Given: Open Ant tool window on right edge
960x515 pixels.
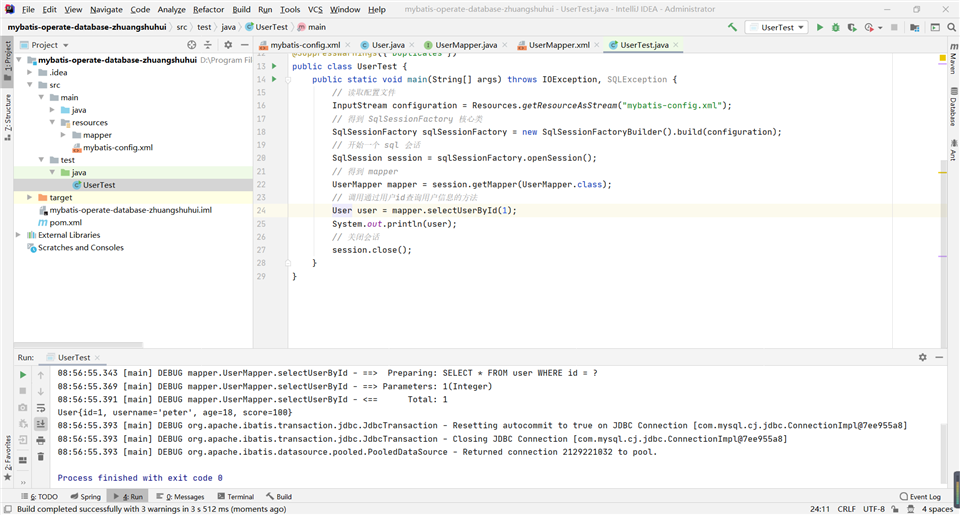Looking at the screenshot, I should (954, 151).
